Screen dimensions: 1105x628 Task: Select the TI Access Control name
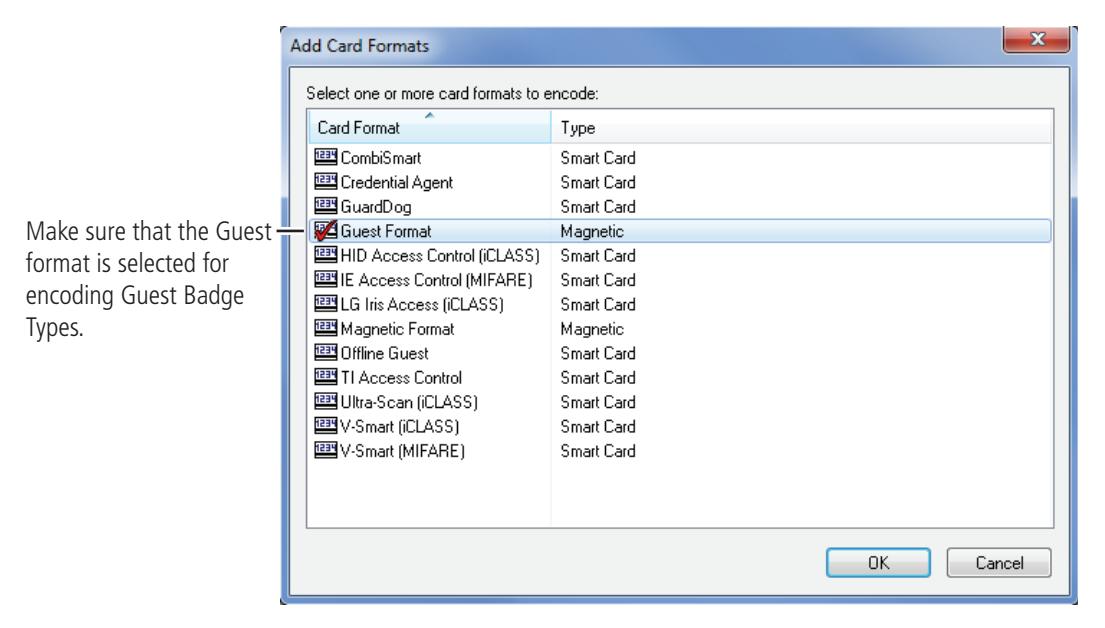pyautogui.click(x=401, y=378)
